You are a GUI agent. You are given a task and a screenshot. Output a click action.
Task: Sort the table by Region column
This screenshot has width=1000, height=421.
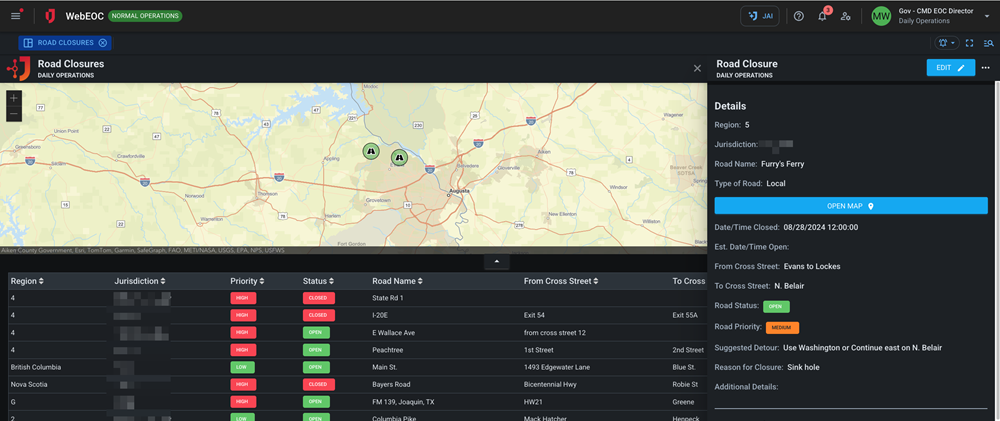(x=27, y=281)
